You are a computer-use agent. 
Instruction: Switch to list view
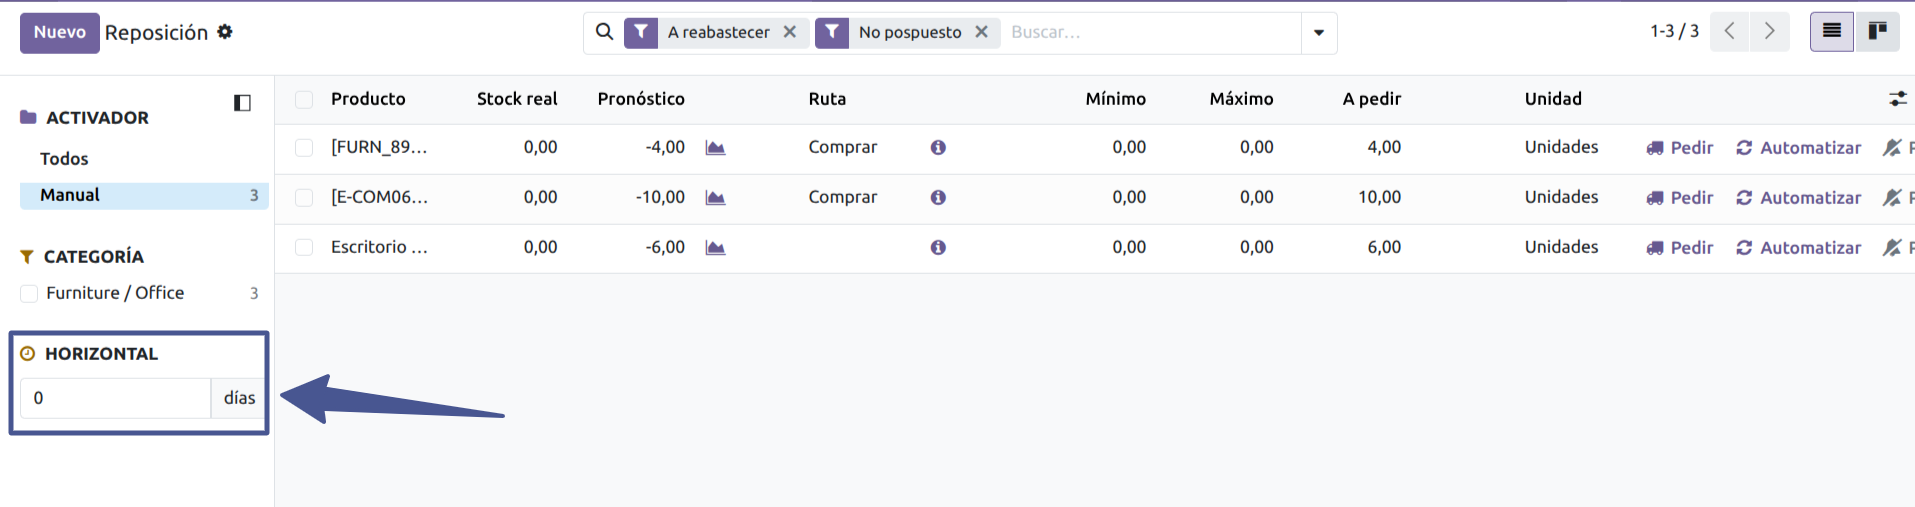click(x=1831, y=32)
